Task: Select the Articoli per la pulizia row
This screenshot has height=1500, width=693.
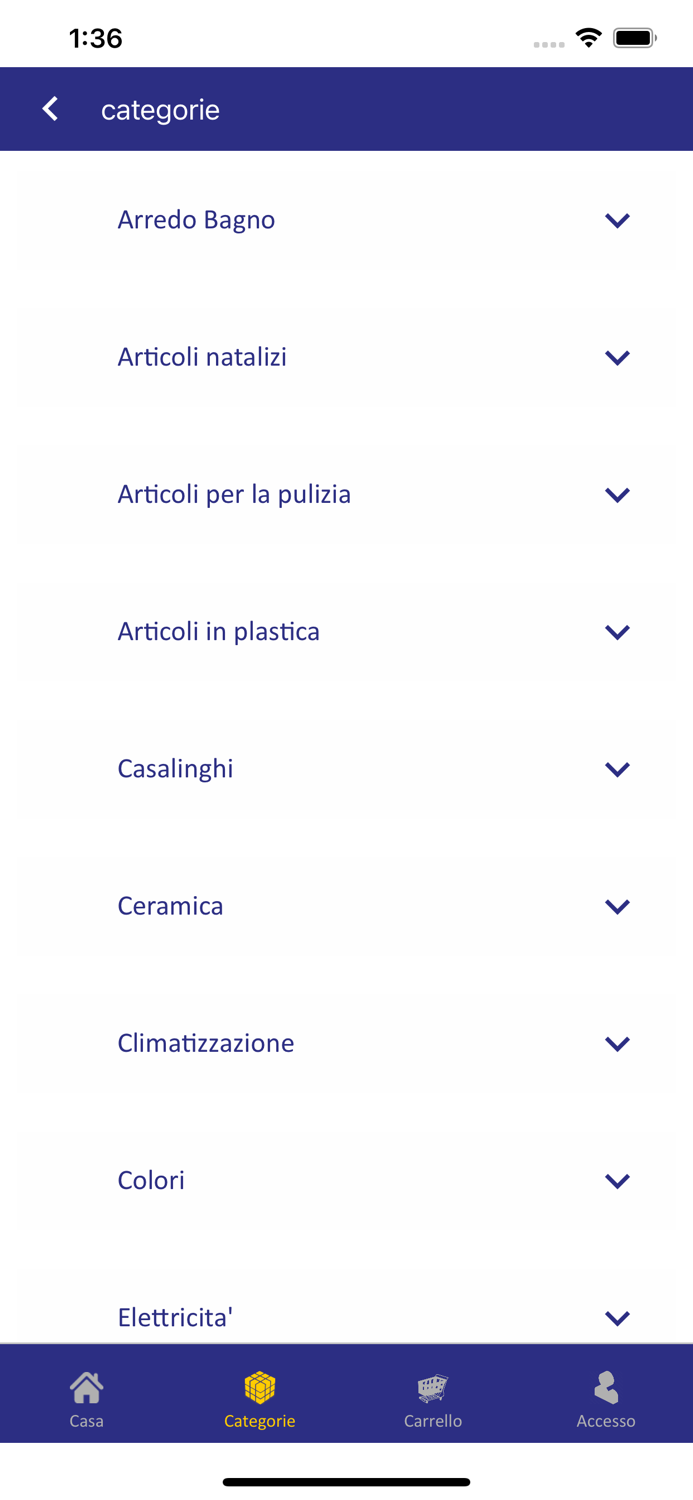Action: [x=346, y=494]
